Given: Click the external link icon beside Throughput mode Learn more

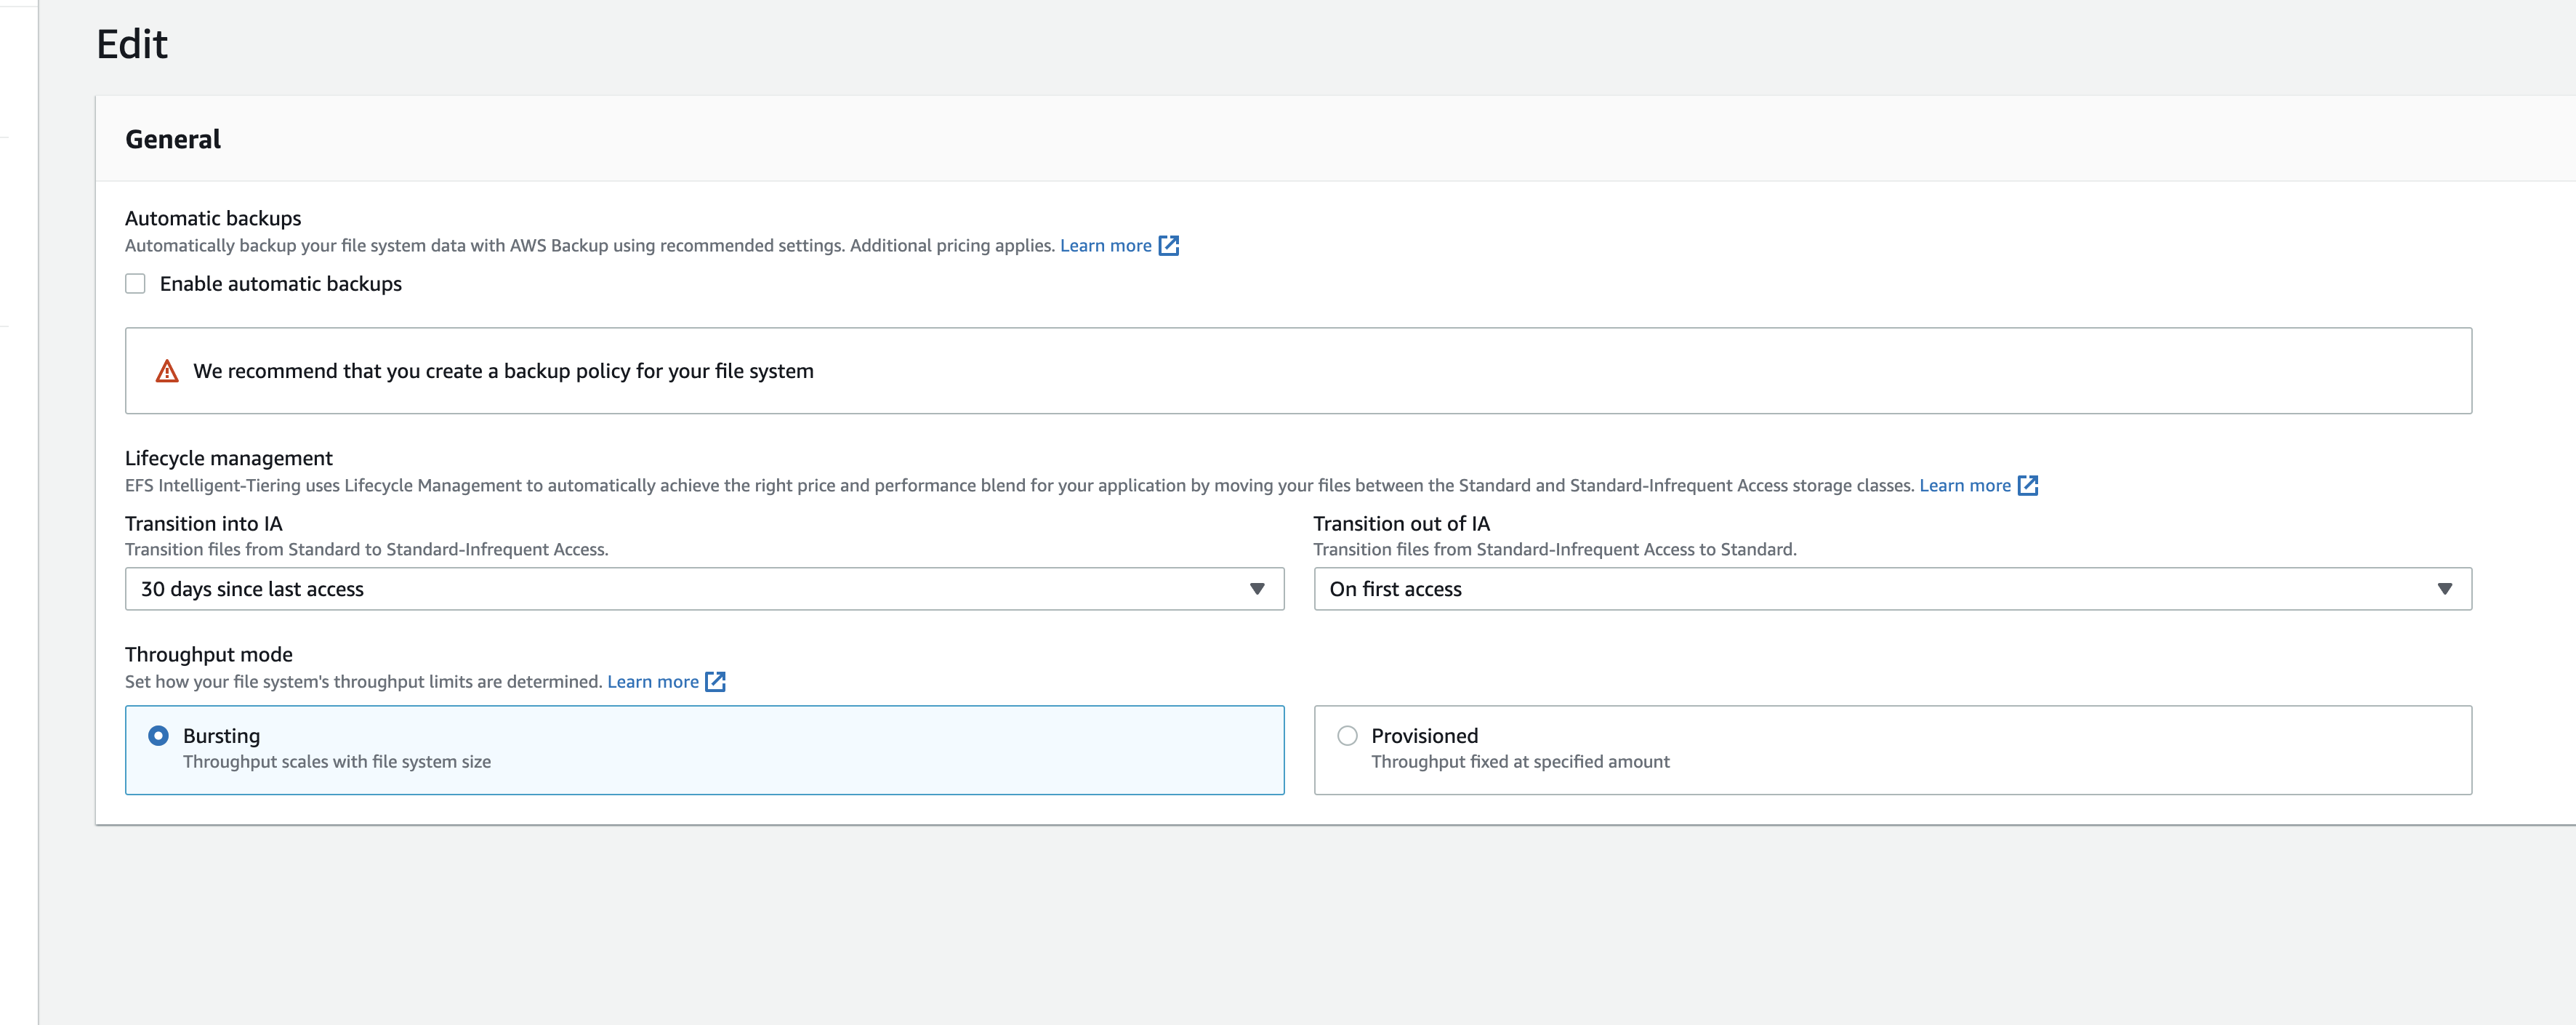Looking at the screenshot, I should pyautogui.click(x=716, y=681).
